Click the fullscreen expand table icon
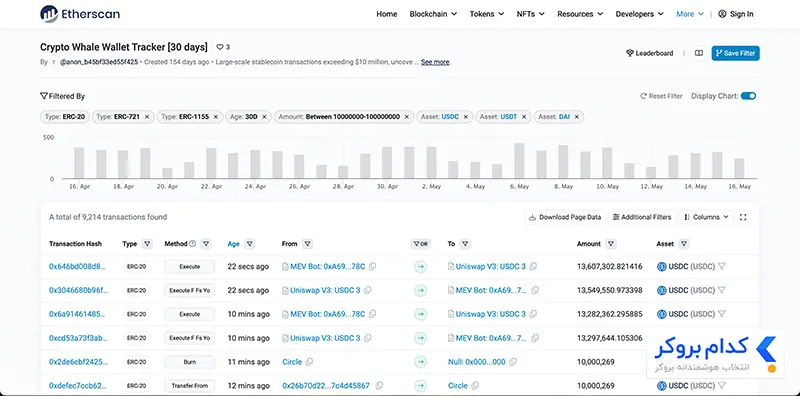This screenshot has width=800, height=396. (743, 217)
